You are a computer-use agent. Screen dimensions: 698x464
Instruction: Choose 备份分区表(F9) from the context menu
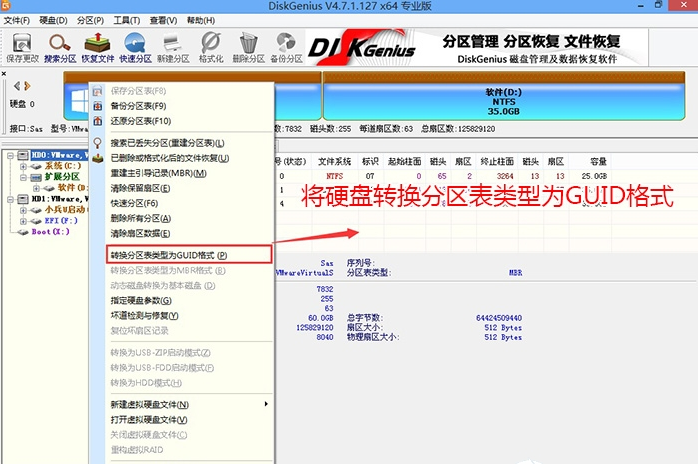(x=138, y=106)
